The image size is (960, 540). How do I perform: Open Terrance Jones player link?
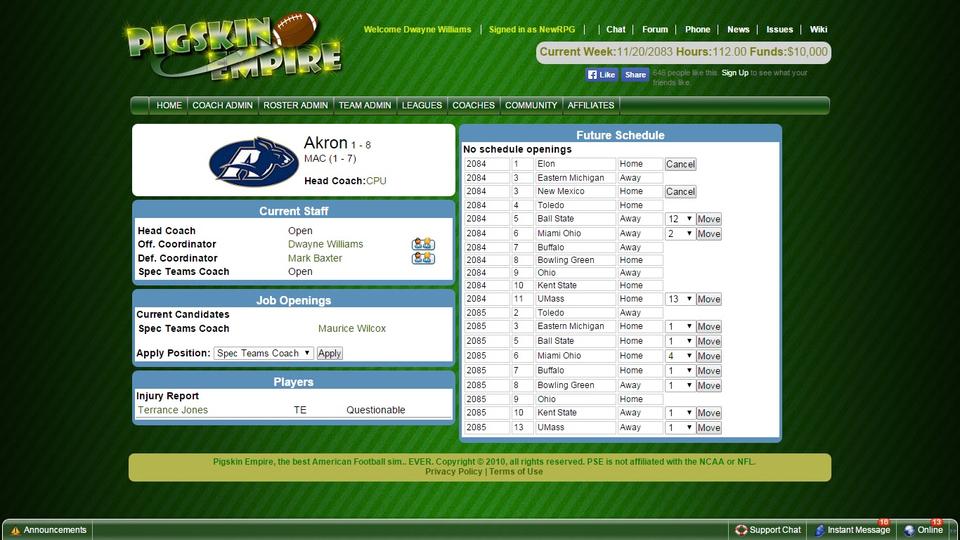172,410
